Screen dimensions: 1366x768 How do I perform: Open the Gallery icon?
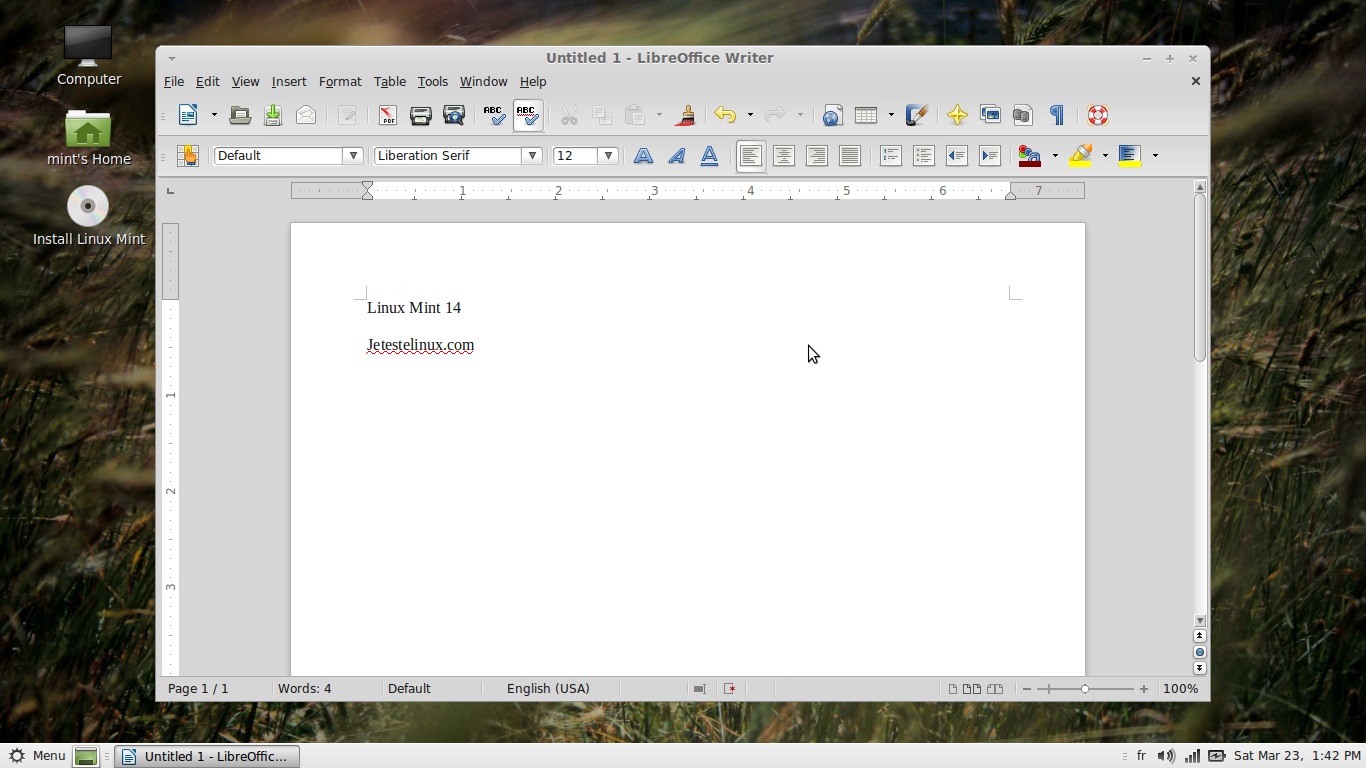[990, 115]
